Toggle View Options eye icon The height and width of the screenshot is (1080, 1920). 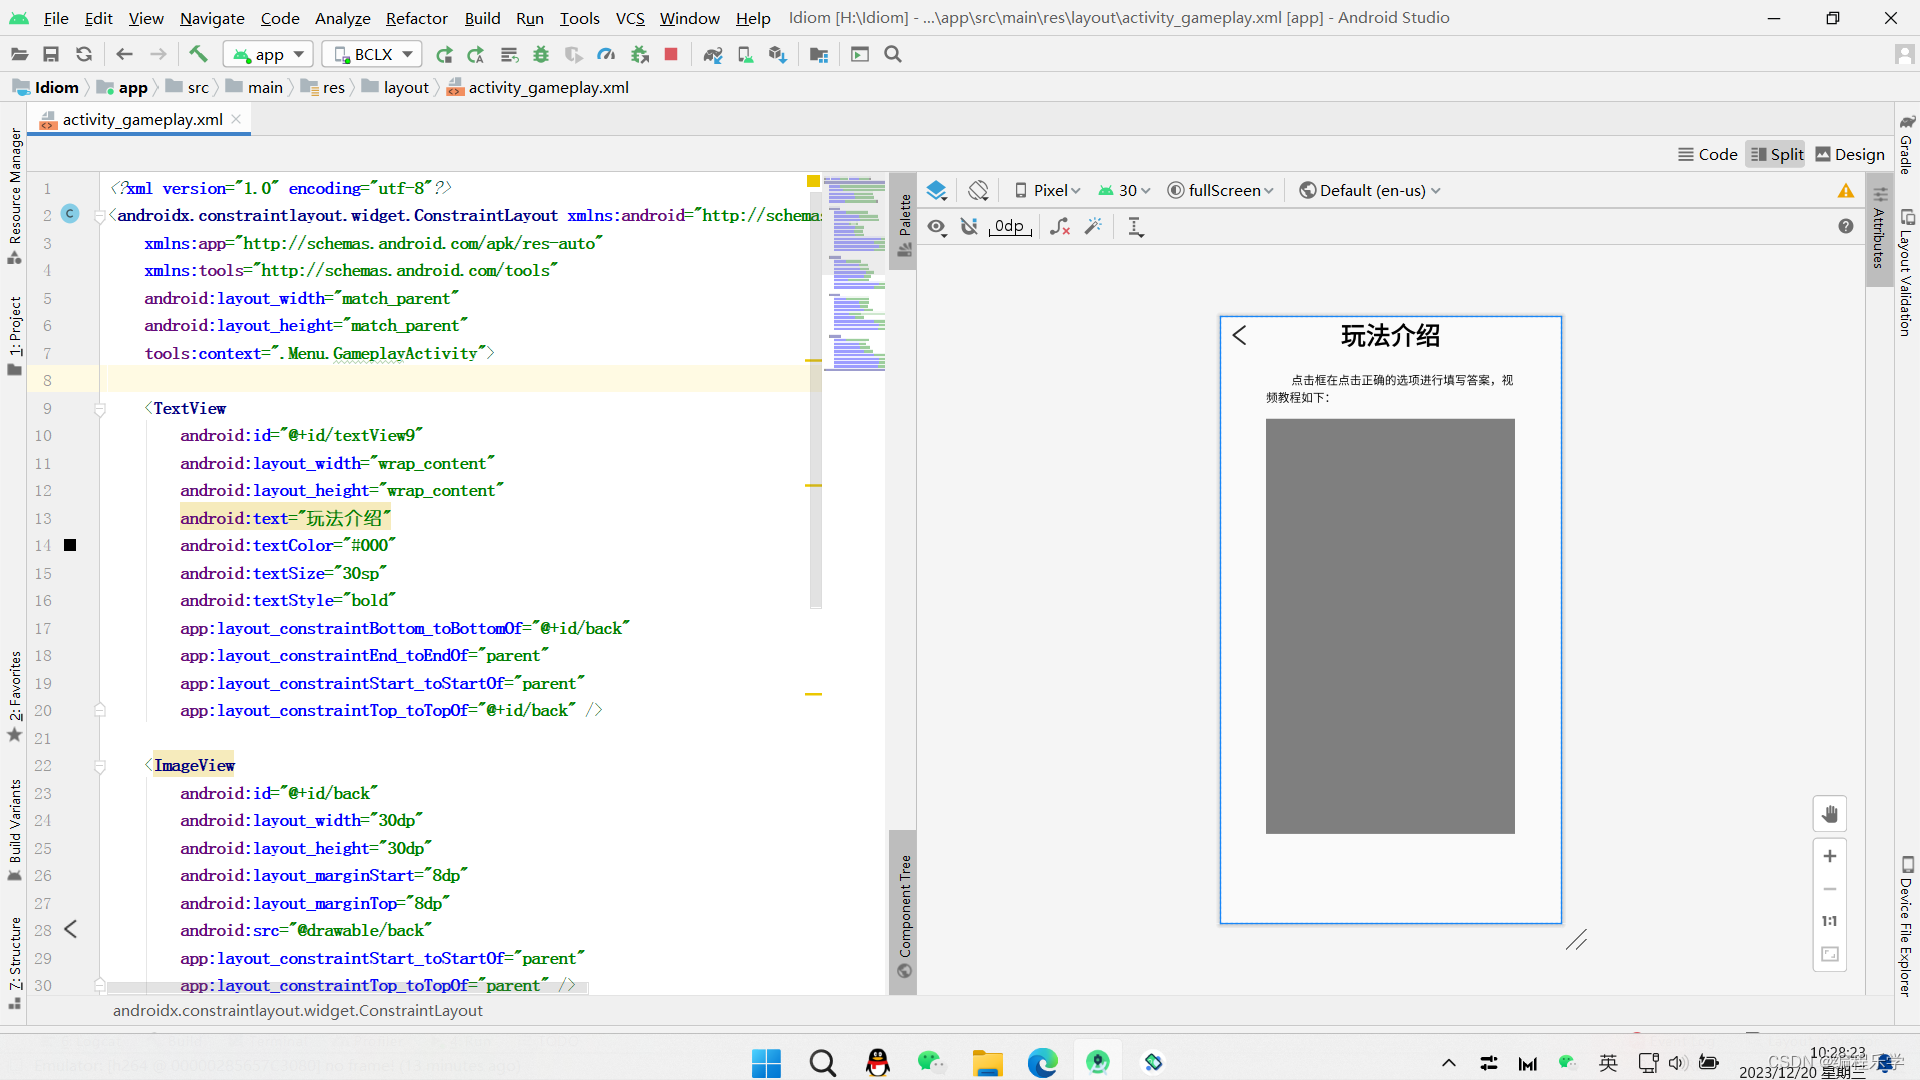click(x=936, y=227)
